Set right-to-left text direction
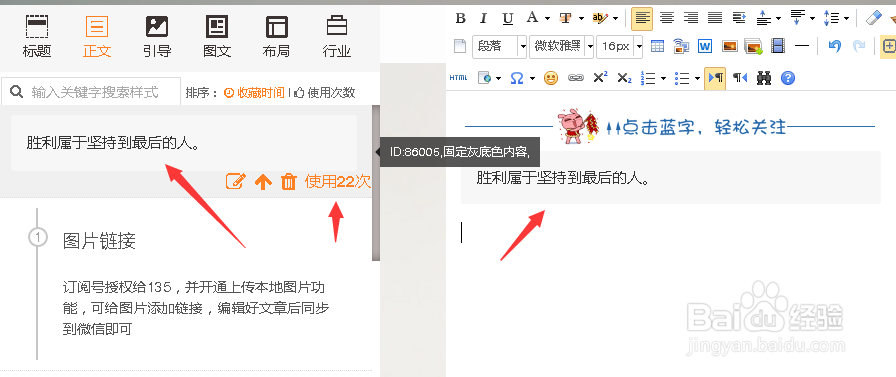 740,78
